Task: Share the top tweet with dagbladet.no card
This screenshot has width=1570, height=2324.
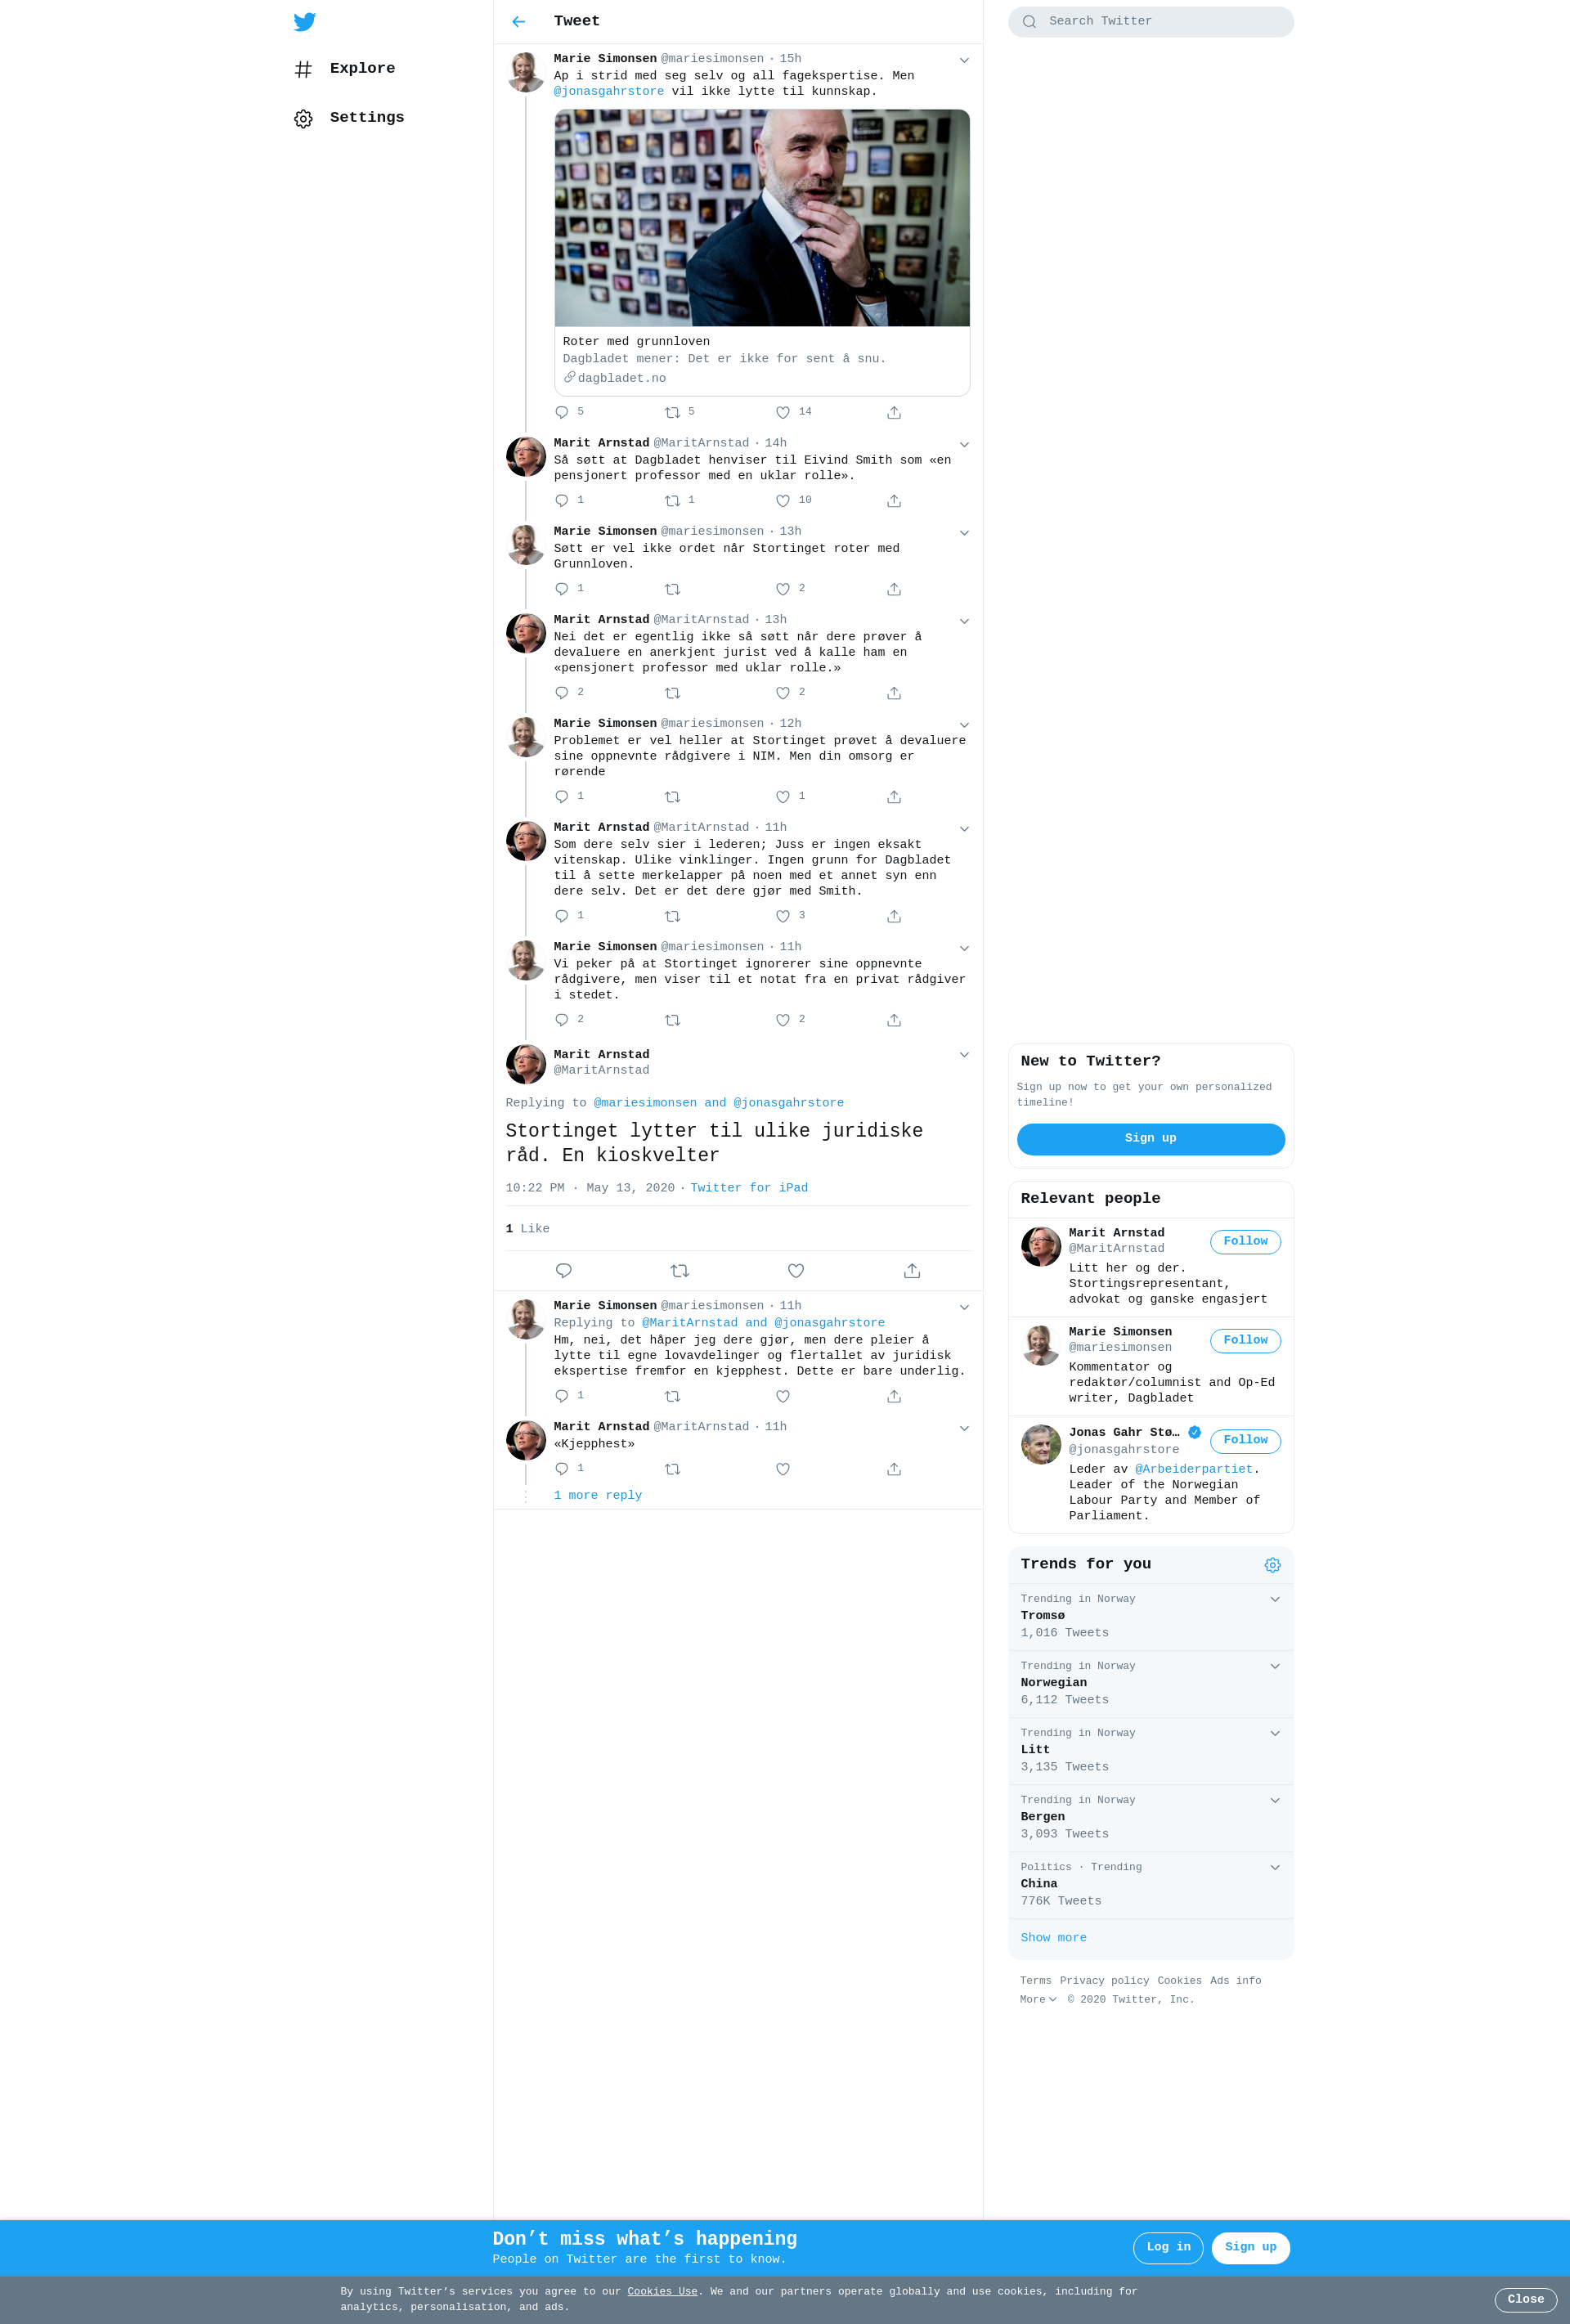Action: [894, 413]
